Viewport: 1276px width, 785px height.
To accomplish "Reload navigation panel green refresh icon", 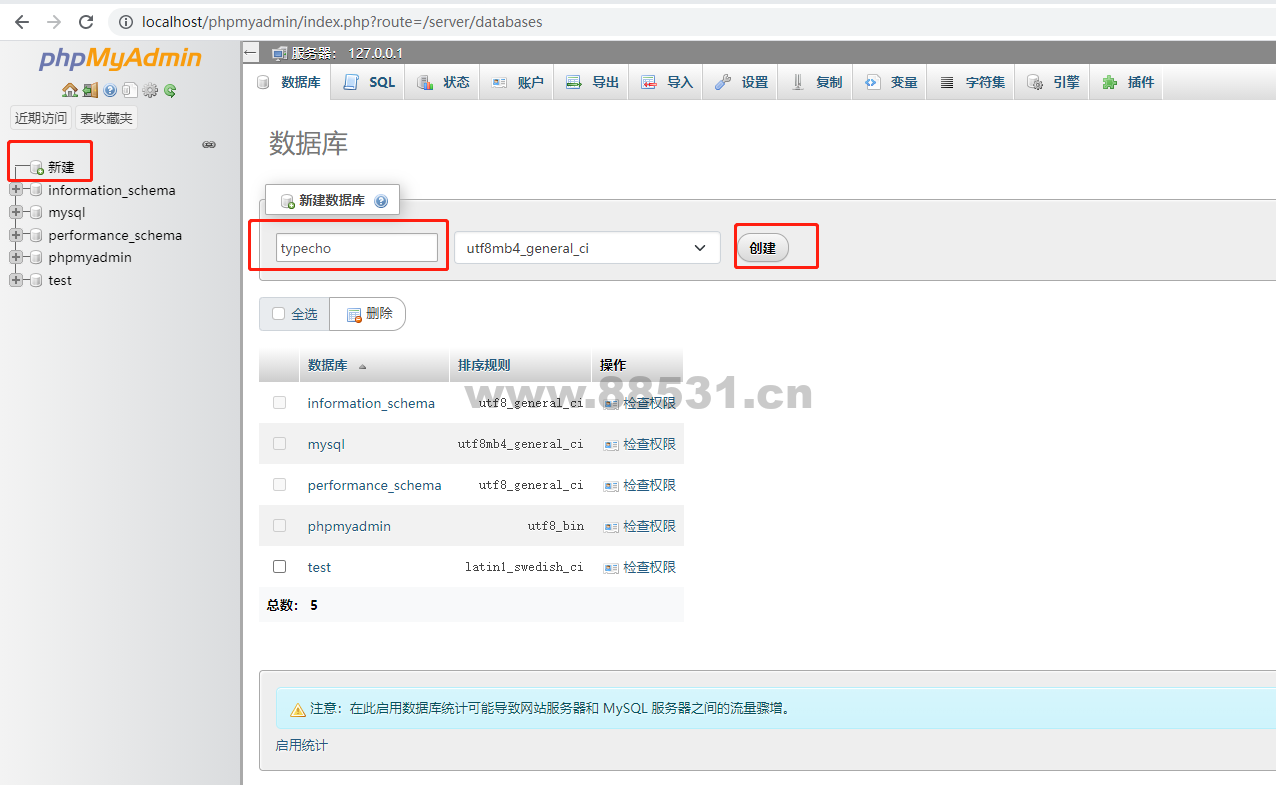I will (x=170, y=91).
